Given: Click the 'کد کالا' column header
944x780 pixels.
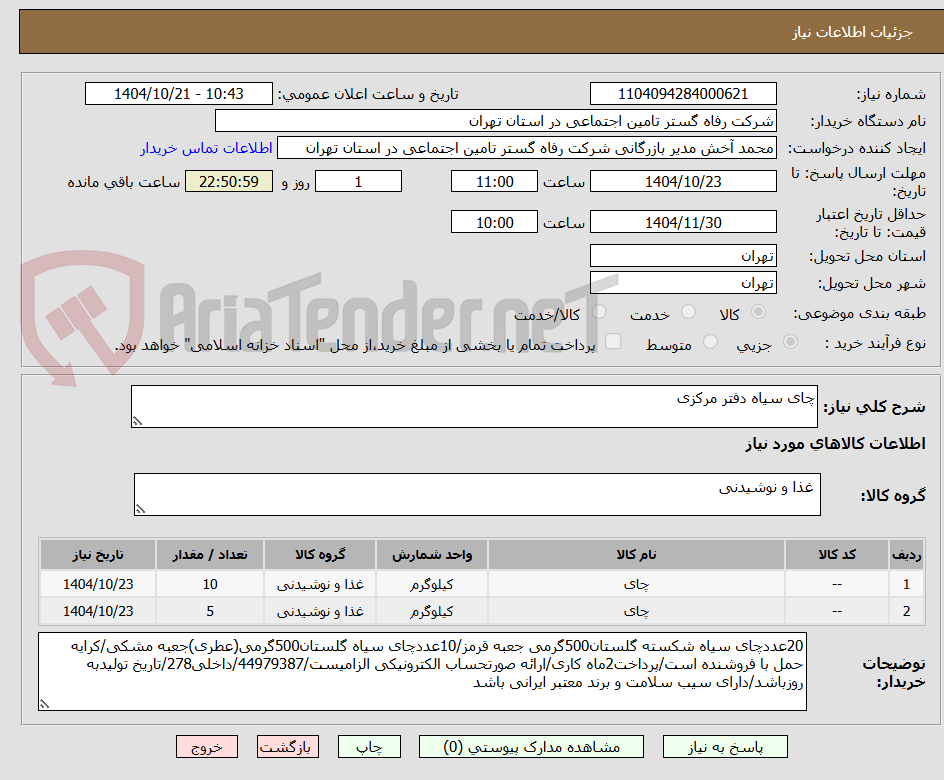Looking at the screenshot, I should click(837, 555).
